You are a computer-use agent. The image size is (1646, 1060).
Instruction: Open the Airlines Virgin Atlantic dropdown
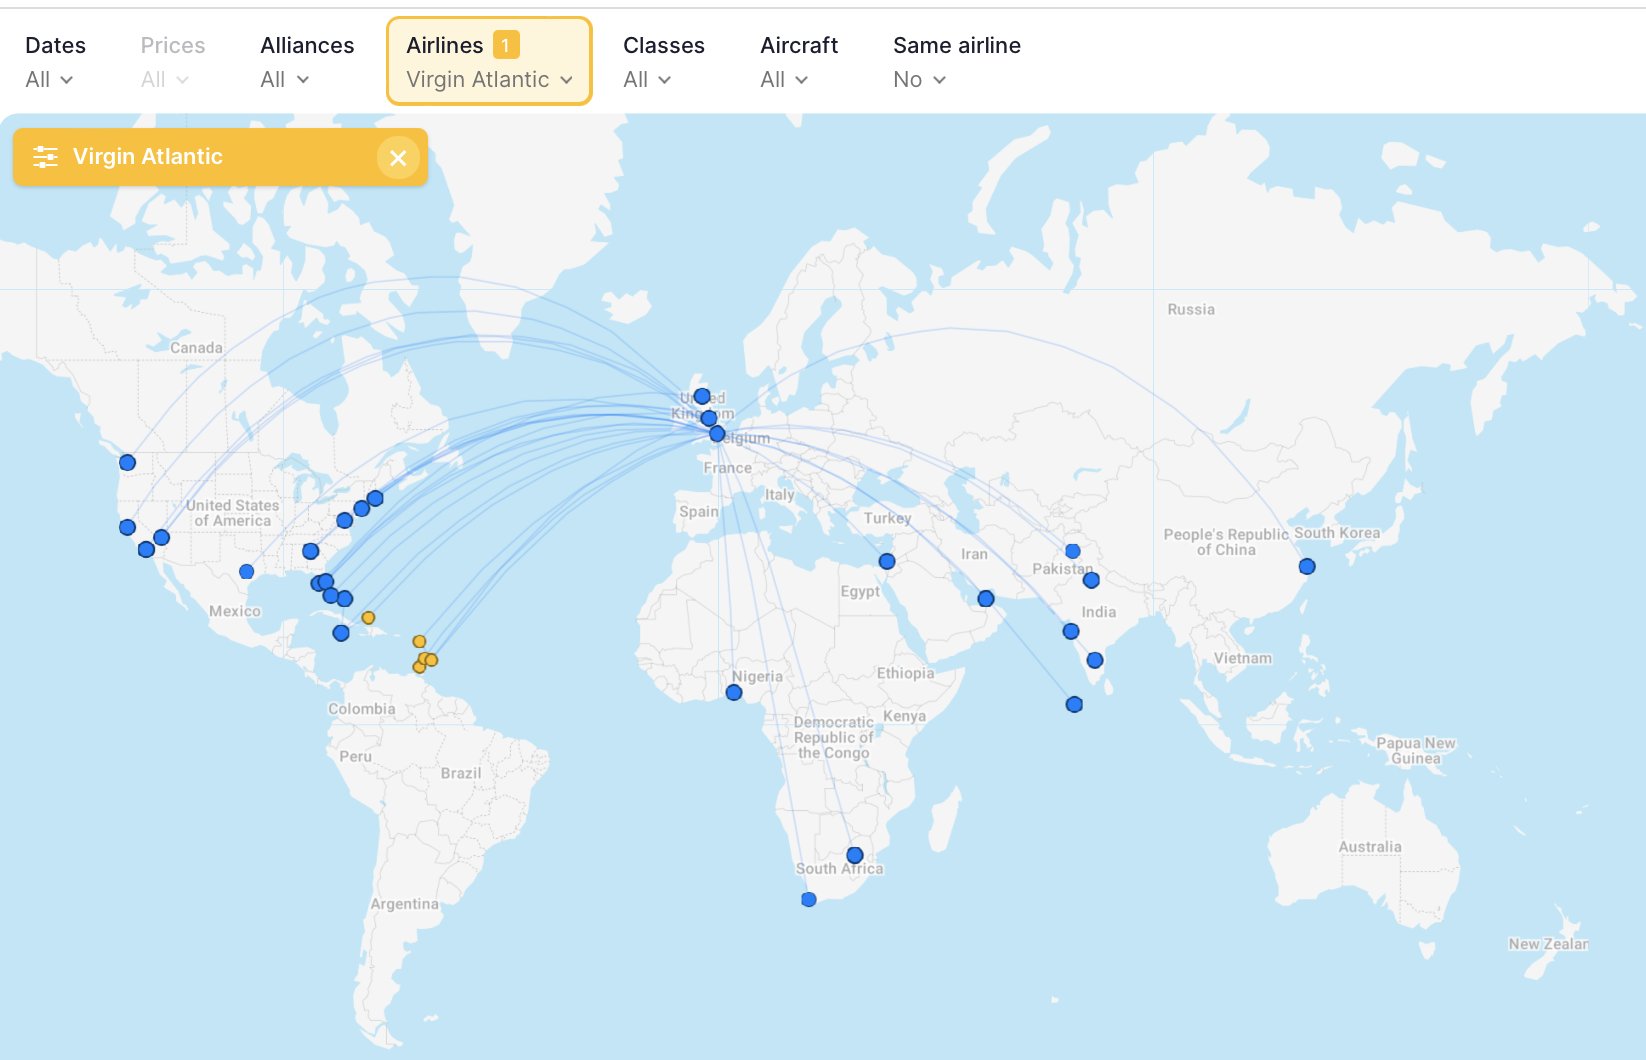(x=489, y=61)
